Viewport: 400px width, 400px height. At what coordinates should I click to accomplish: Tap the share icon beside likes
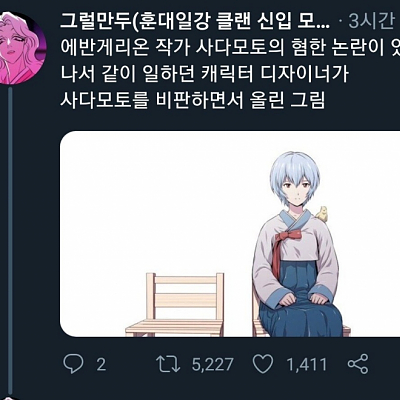(x=358, y=364)
